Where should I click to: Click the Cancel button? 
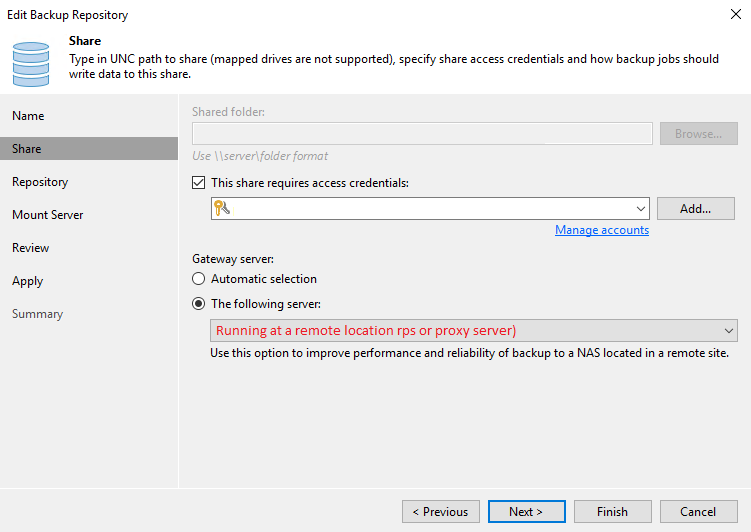tap(698, 511)
